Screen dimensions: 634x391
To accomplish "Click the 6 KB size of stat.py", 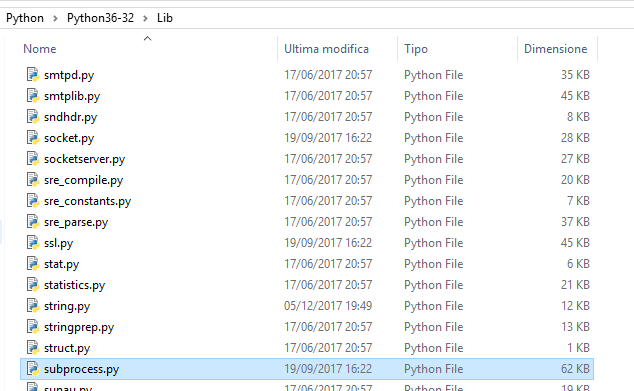I will point(578,264).
